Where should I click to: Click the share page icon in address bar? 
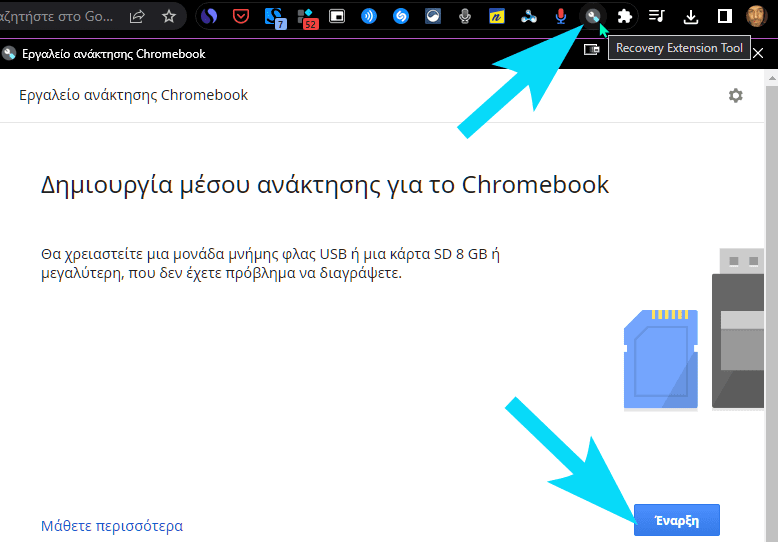137,16
